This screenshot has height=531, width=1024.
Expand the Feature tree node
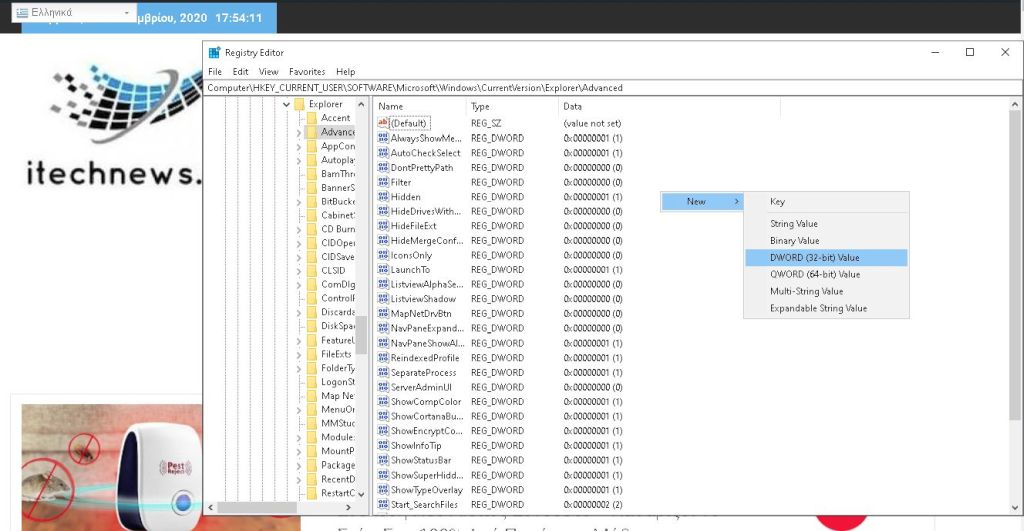pos(298,340)
